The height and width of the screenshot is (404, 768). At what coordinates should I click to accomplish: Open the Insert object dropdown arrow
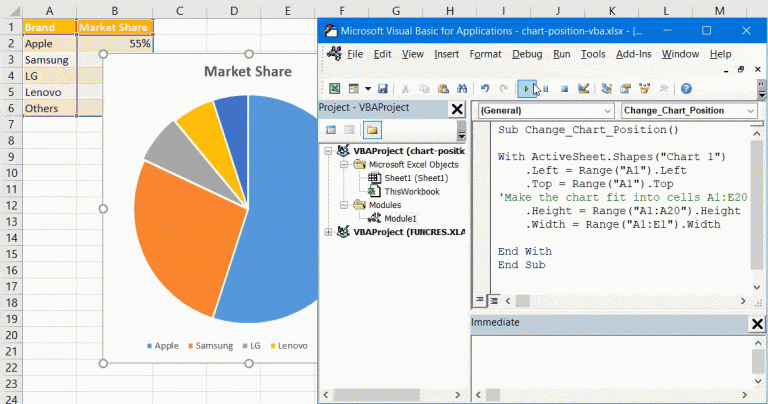[367, 89]
